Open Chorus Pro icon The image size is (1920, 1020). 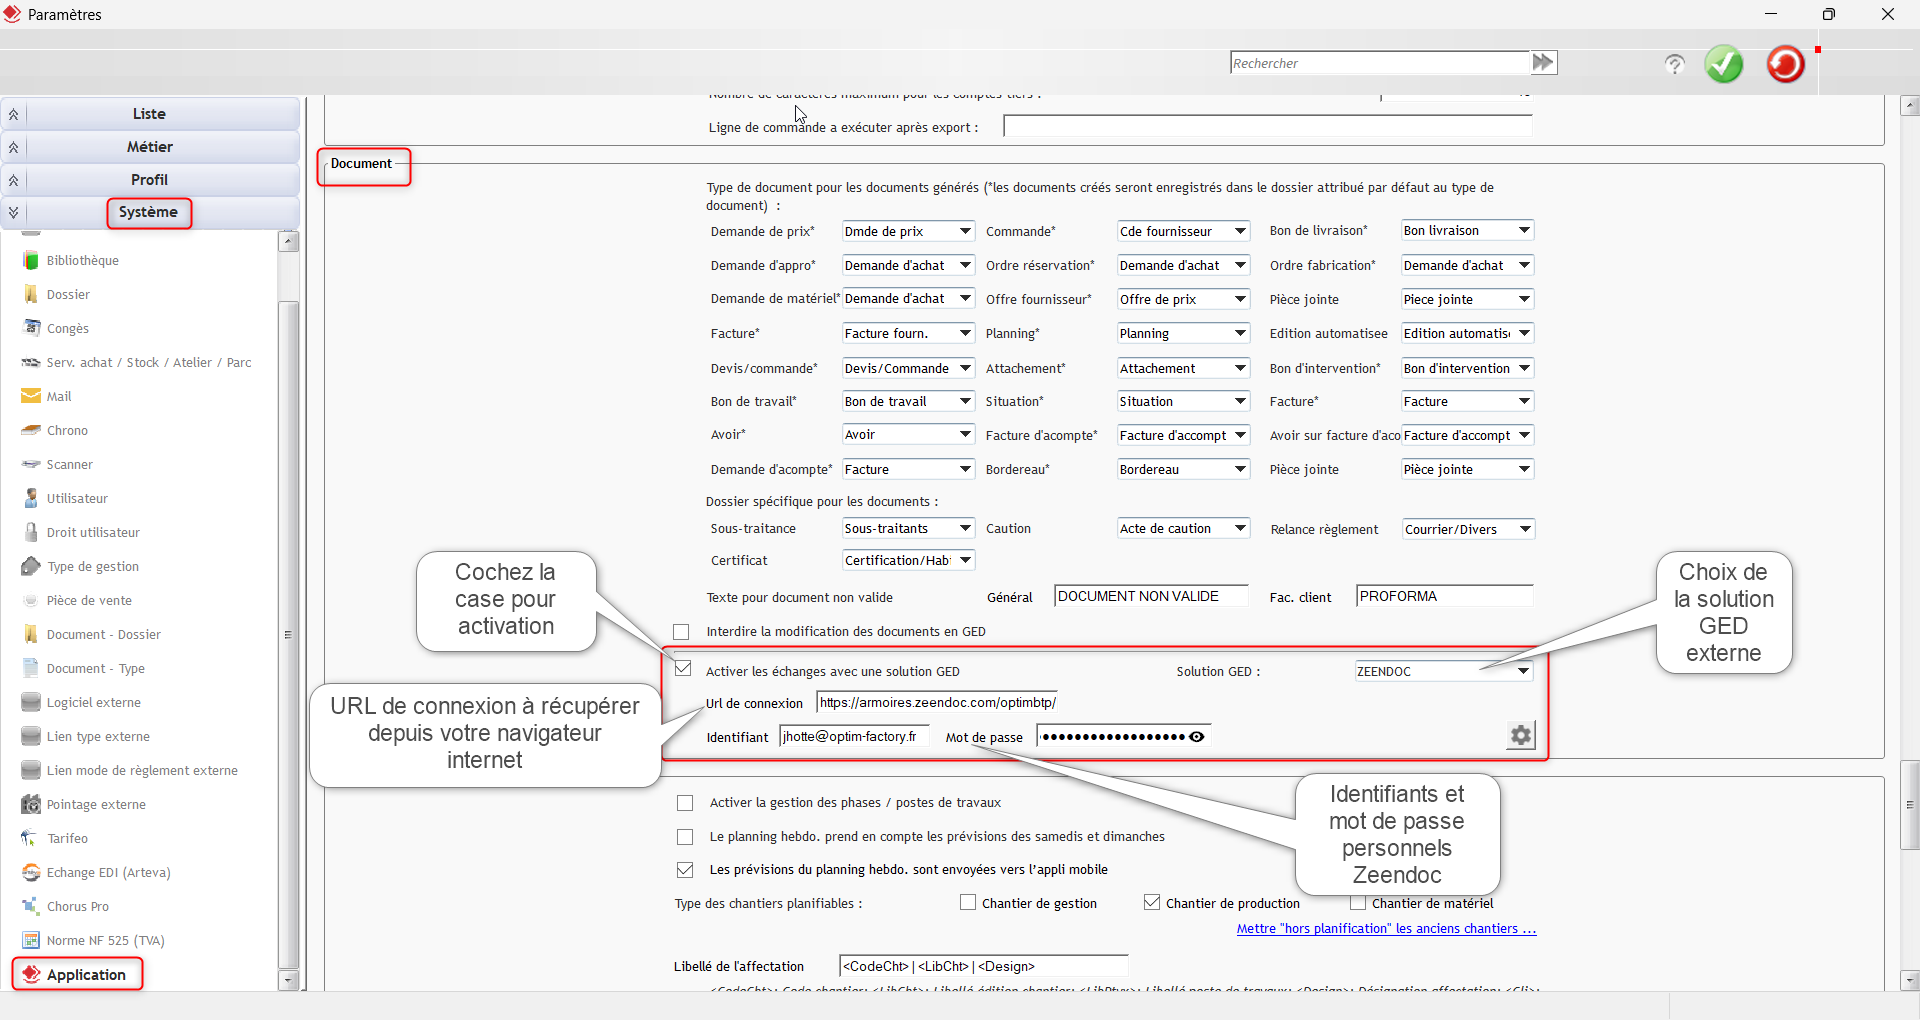click(x=31, y=906)
